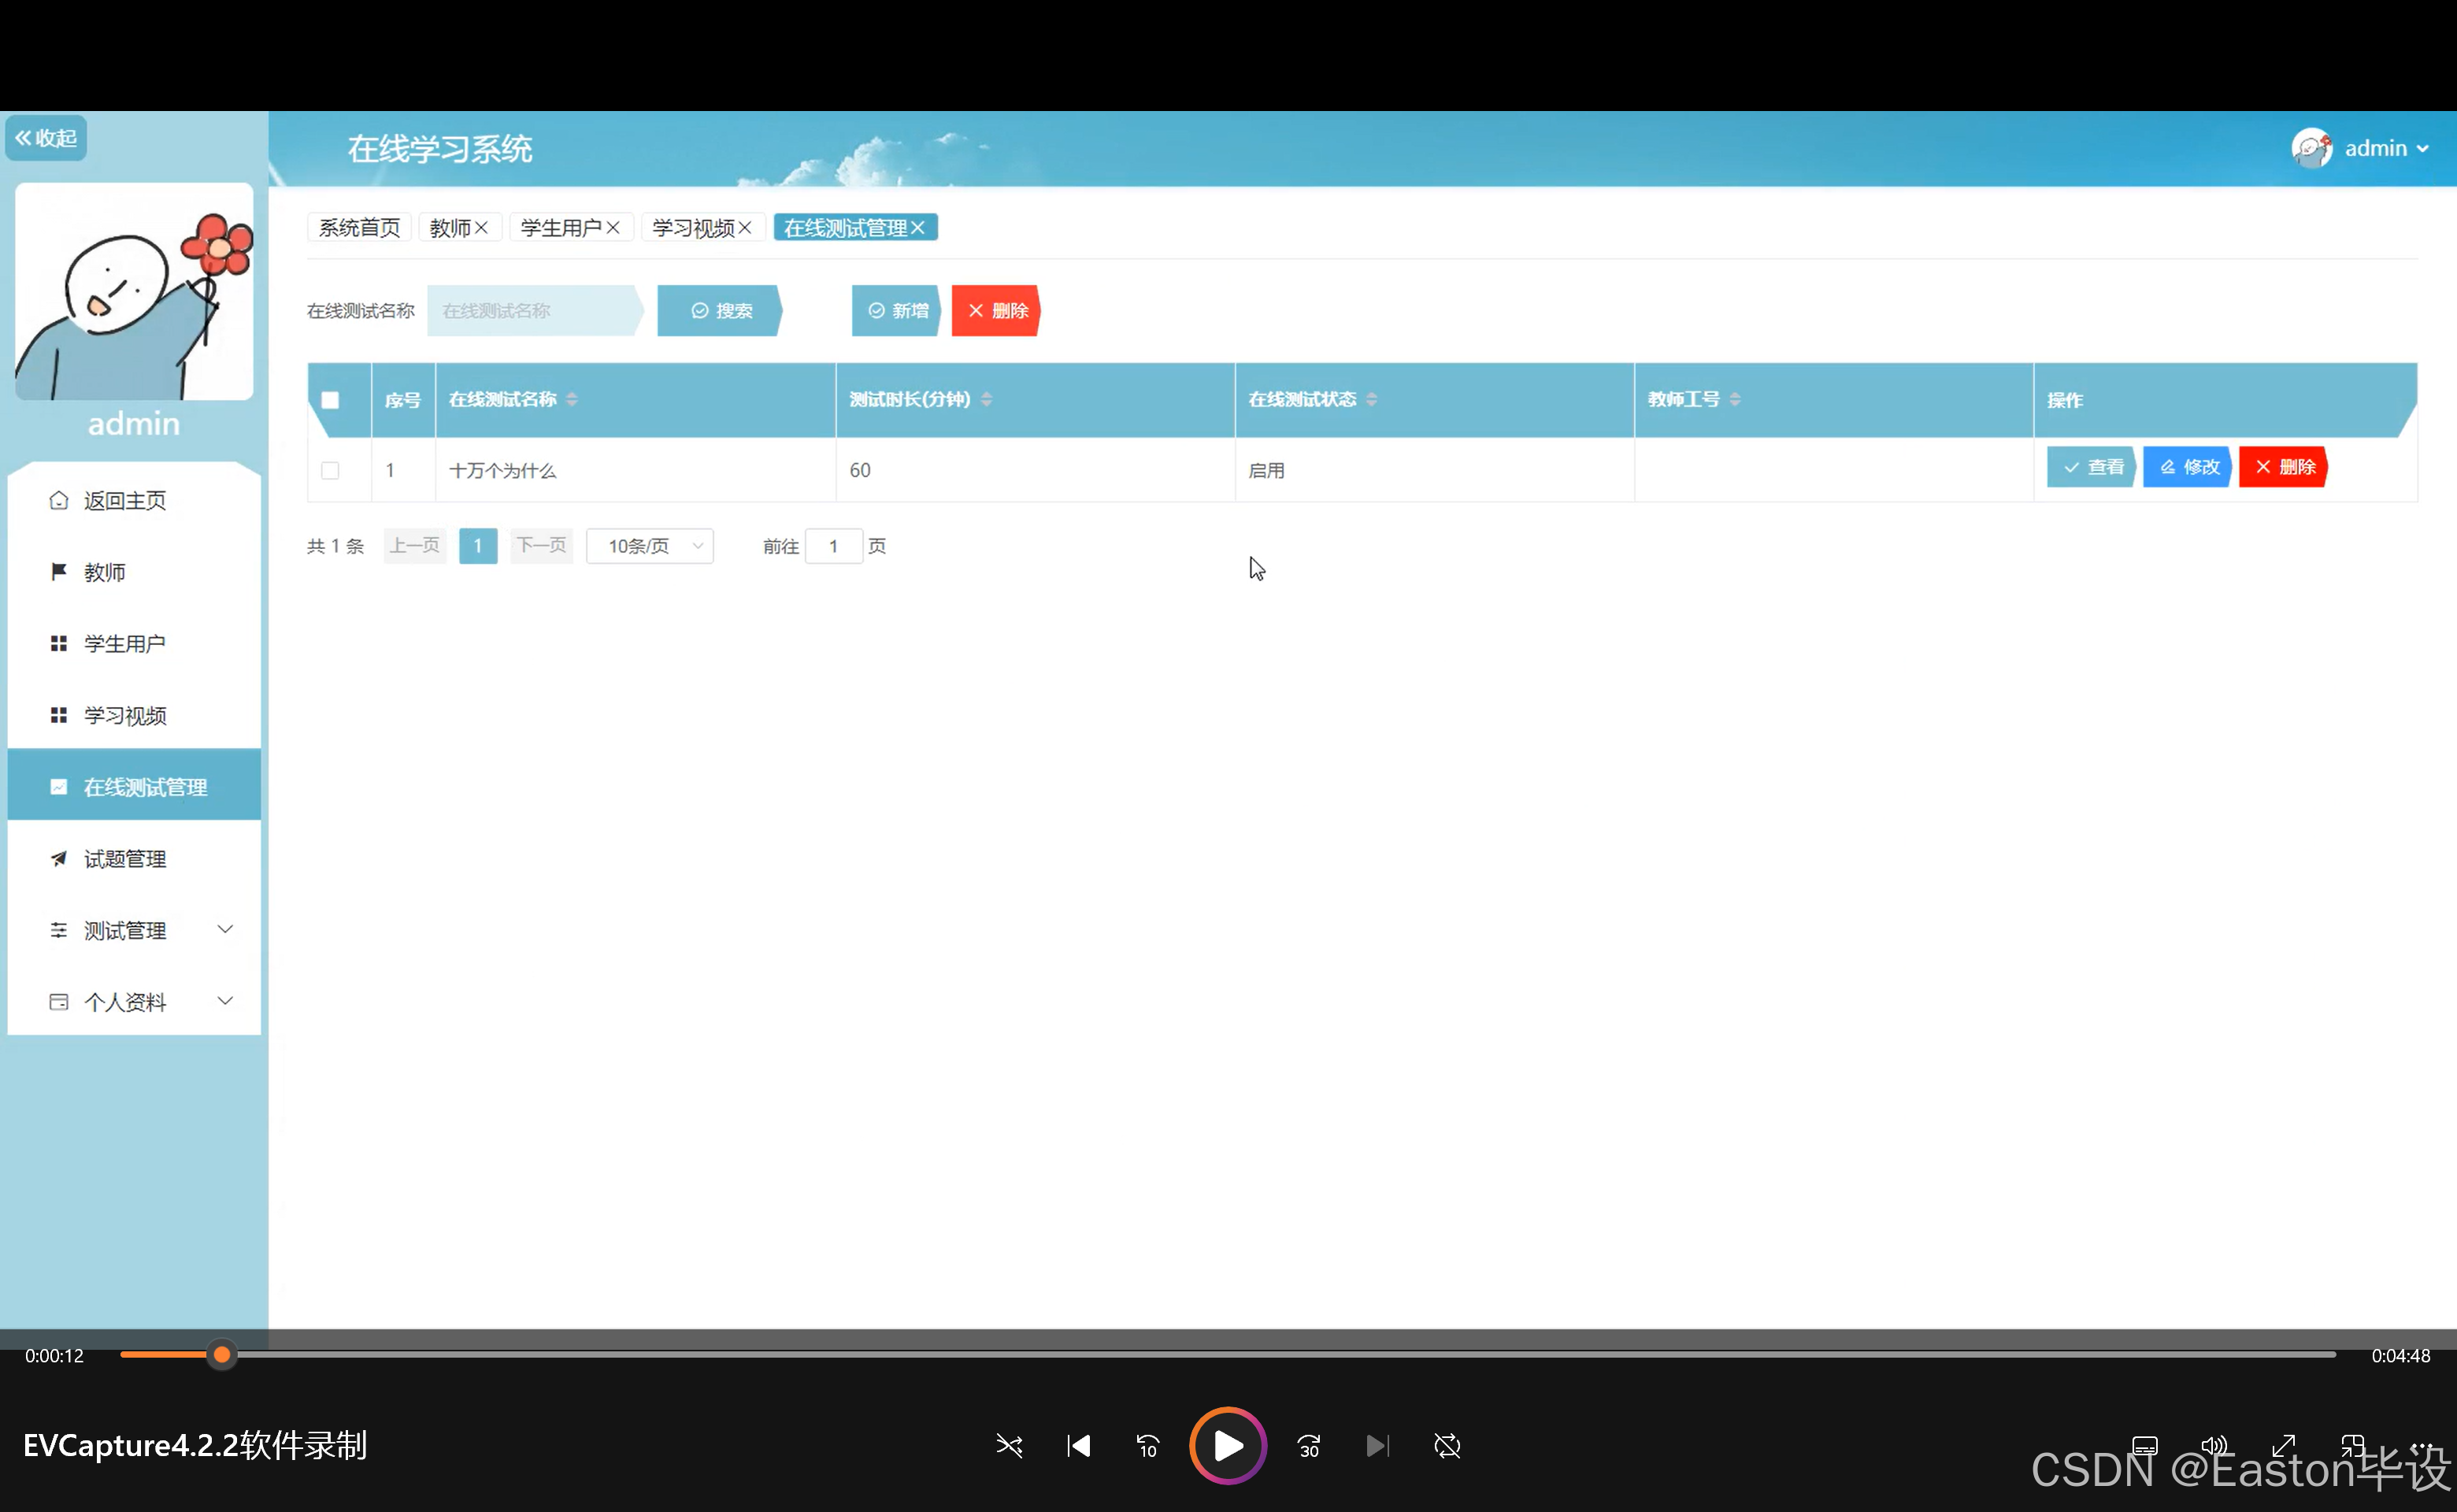Collapse sidebar with the 收起 button
This screenshot has height=1512, width=2457.
[46, 138]
